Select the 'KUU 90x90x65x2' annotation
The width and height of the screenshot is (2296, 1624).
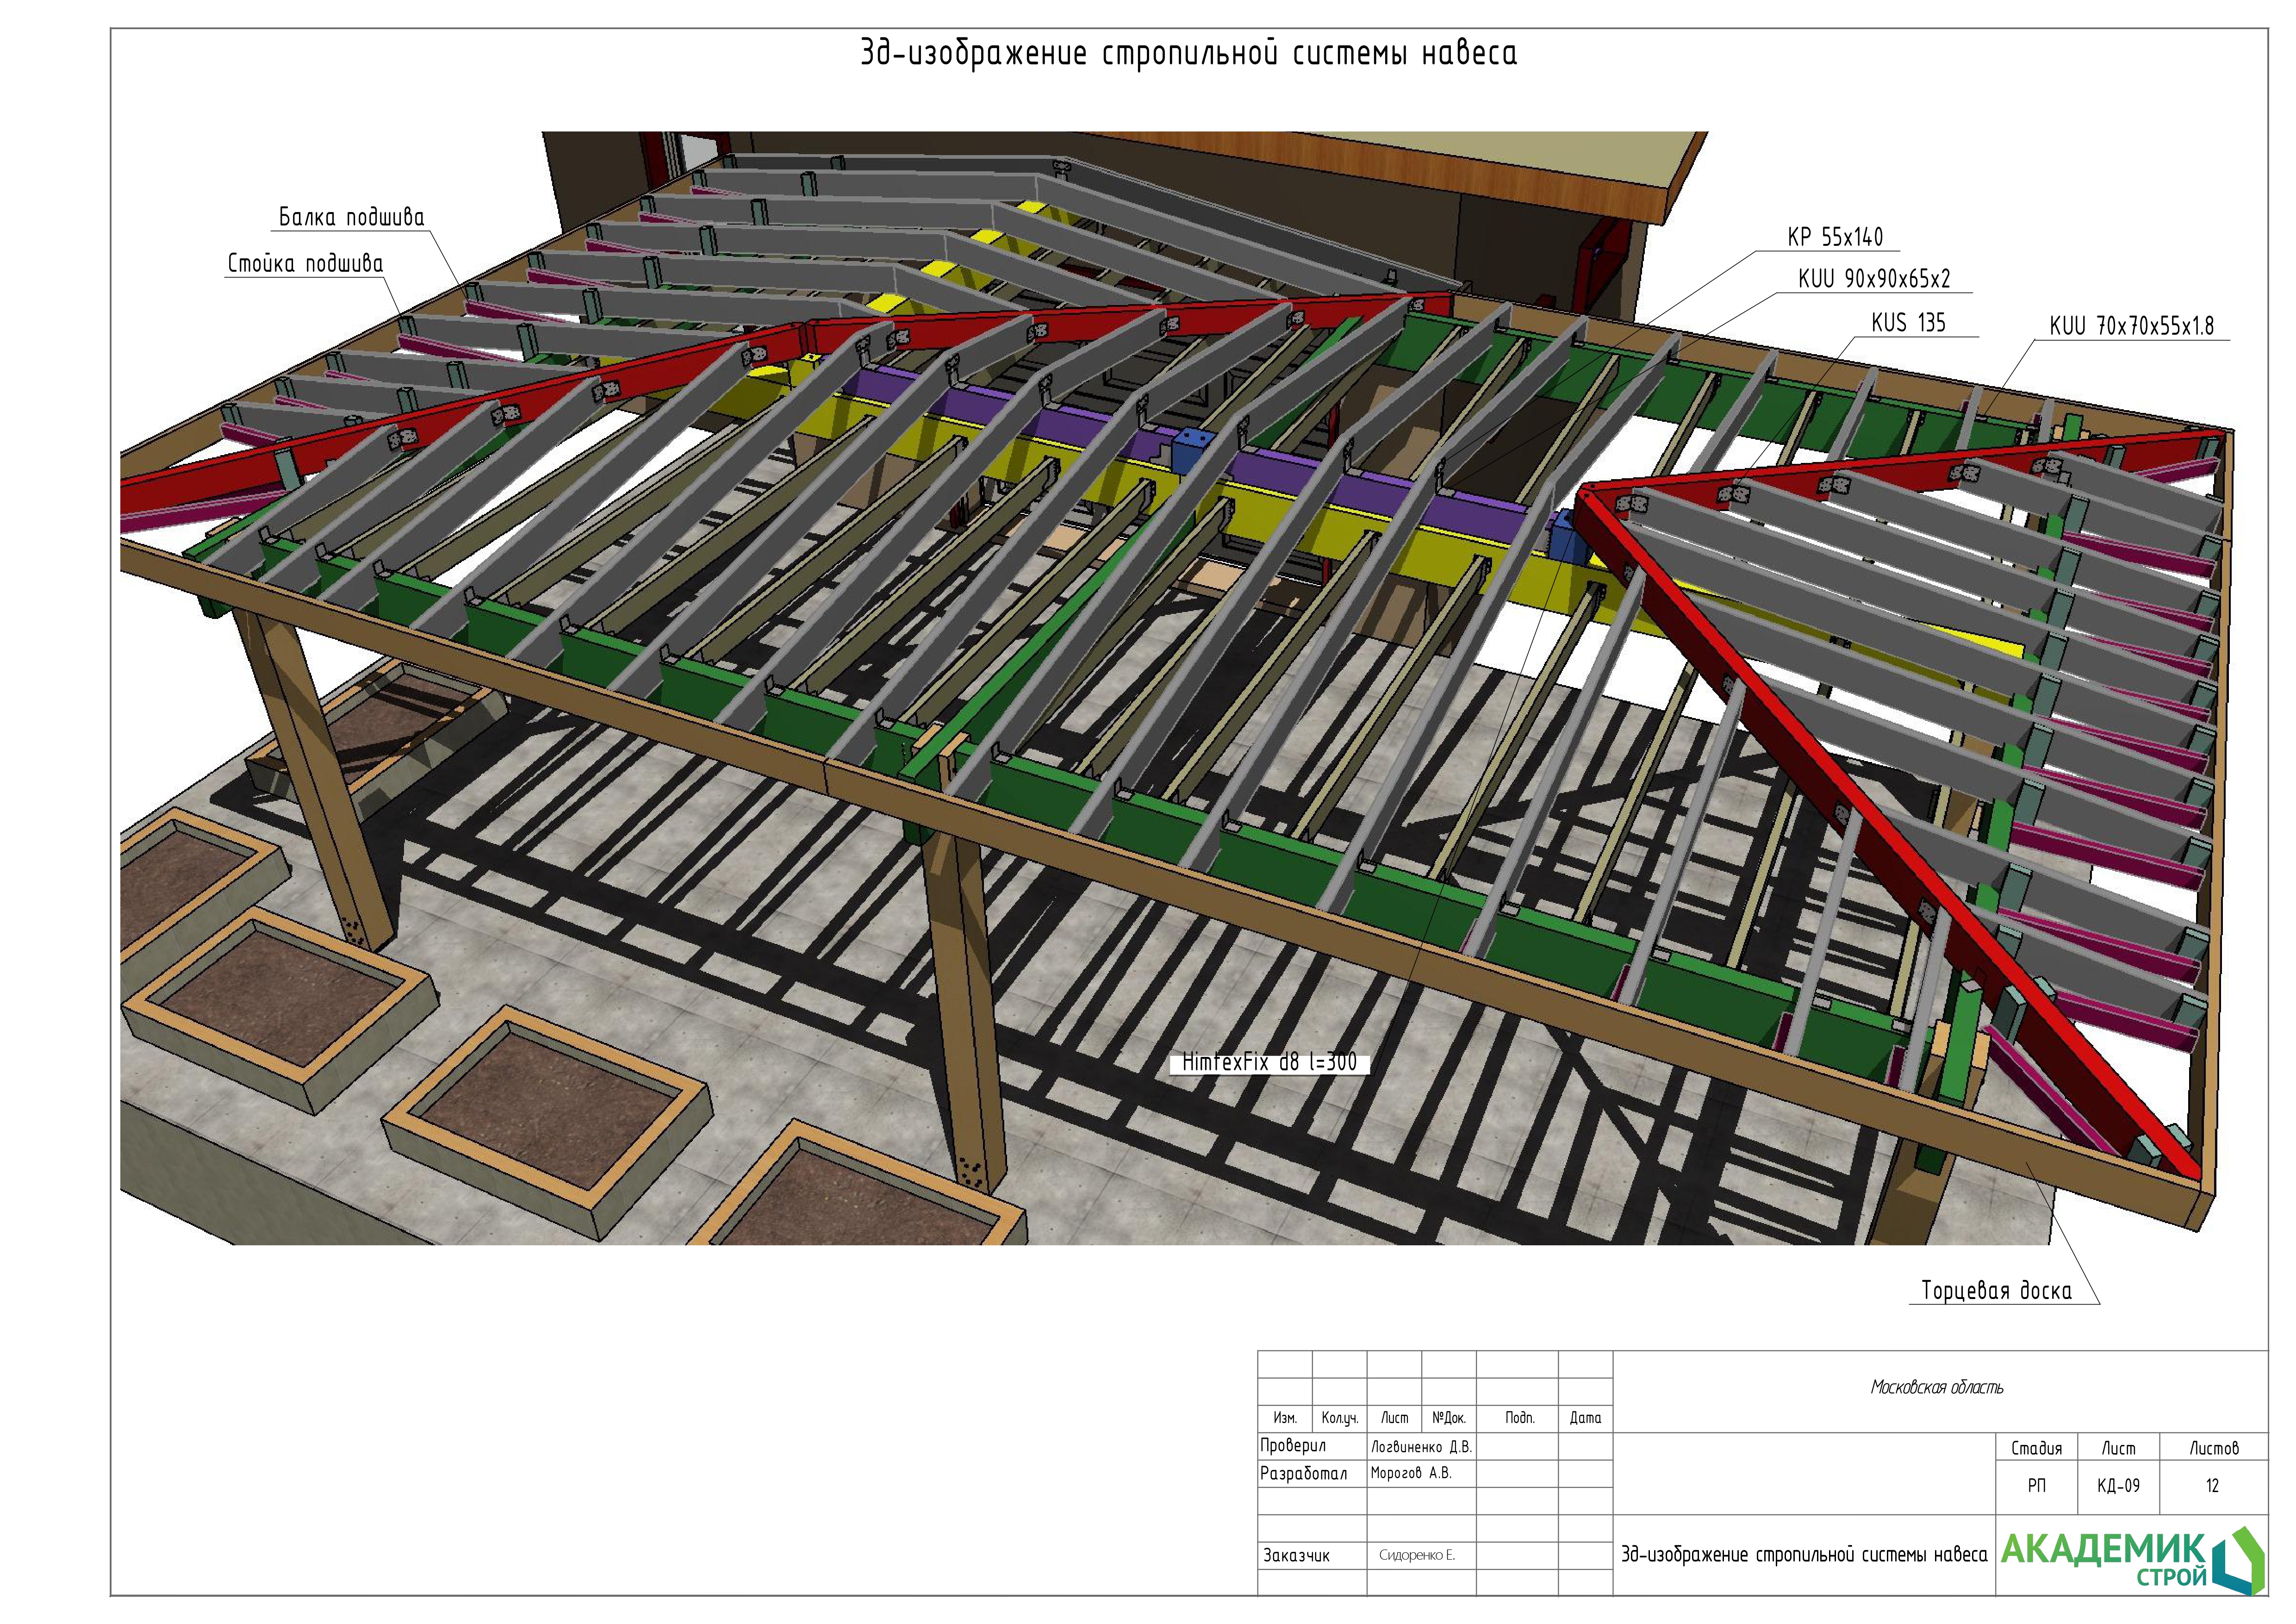1874,279
